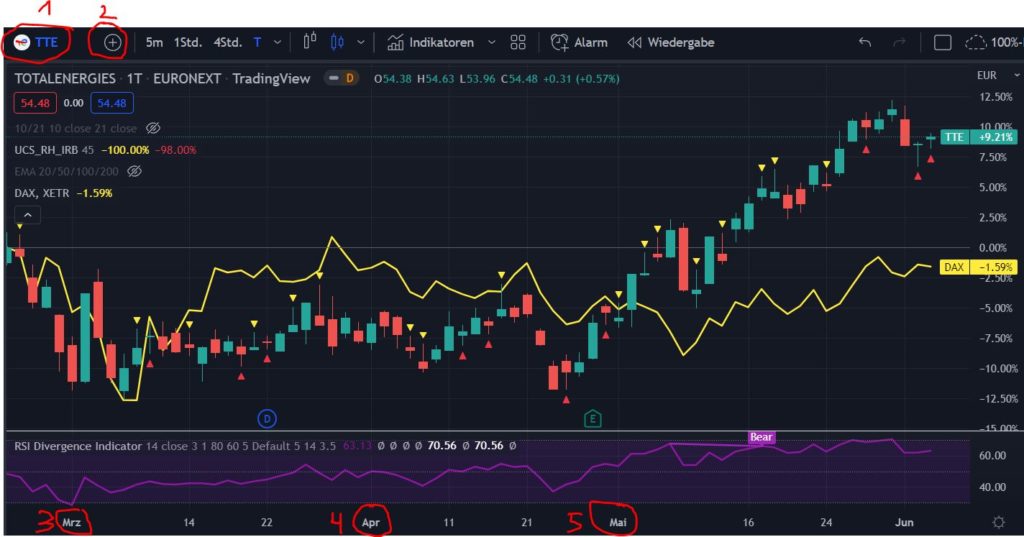1024x537 pixels.
Task: Click the Jun label on time axis
Action: click(904, 522)
